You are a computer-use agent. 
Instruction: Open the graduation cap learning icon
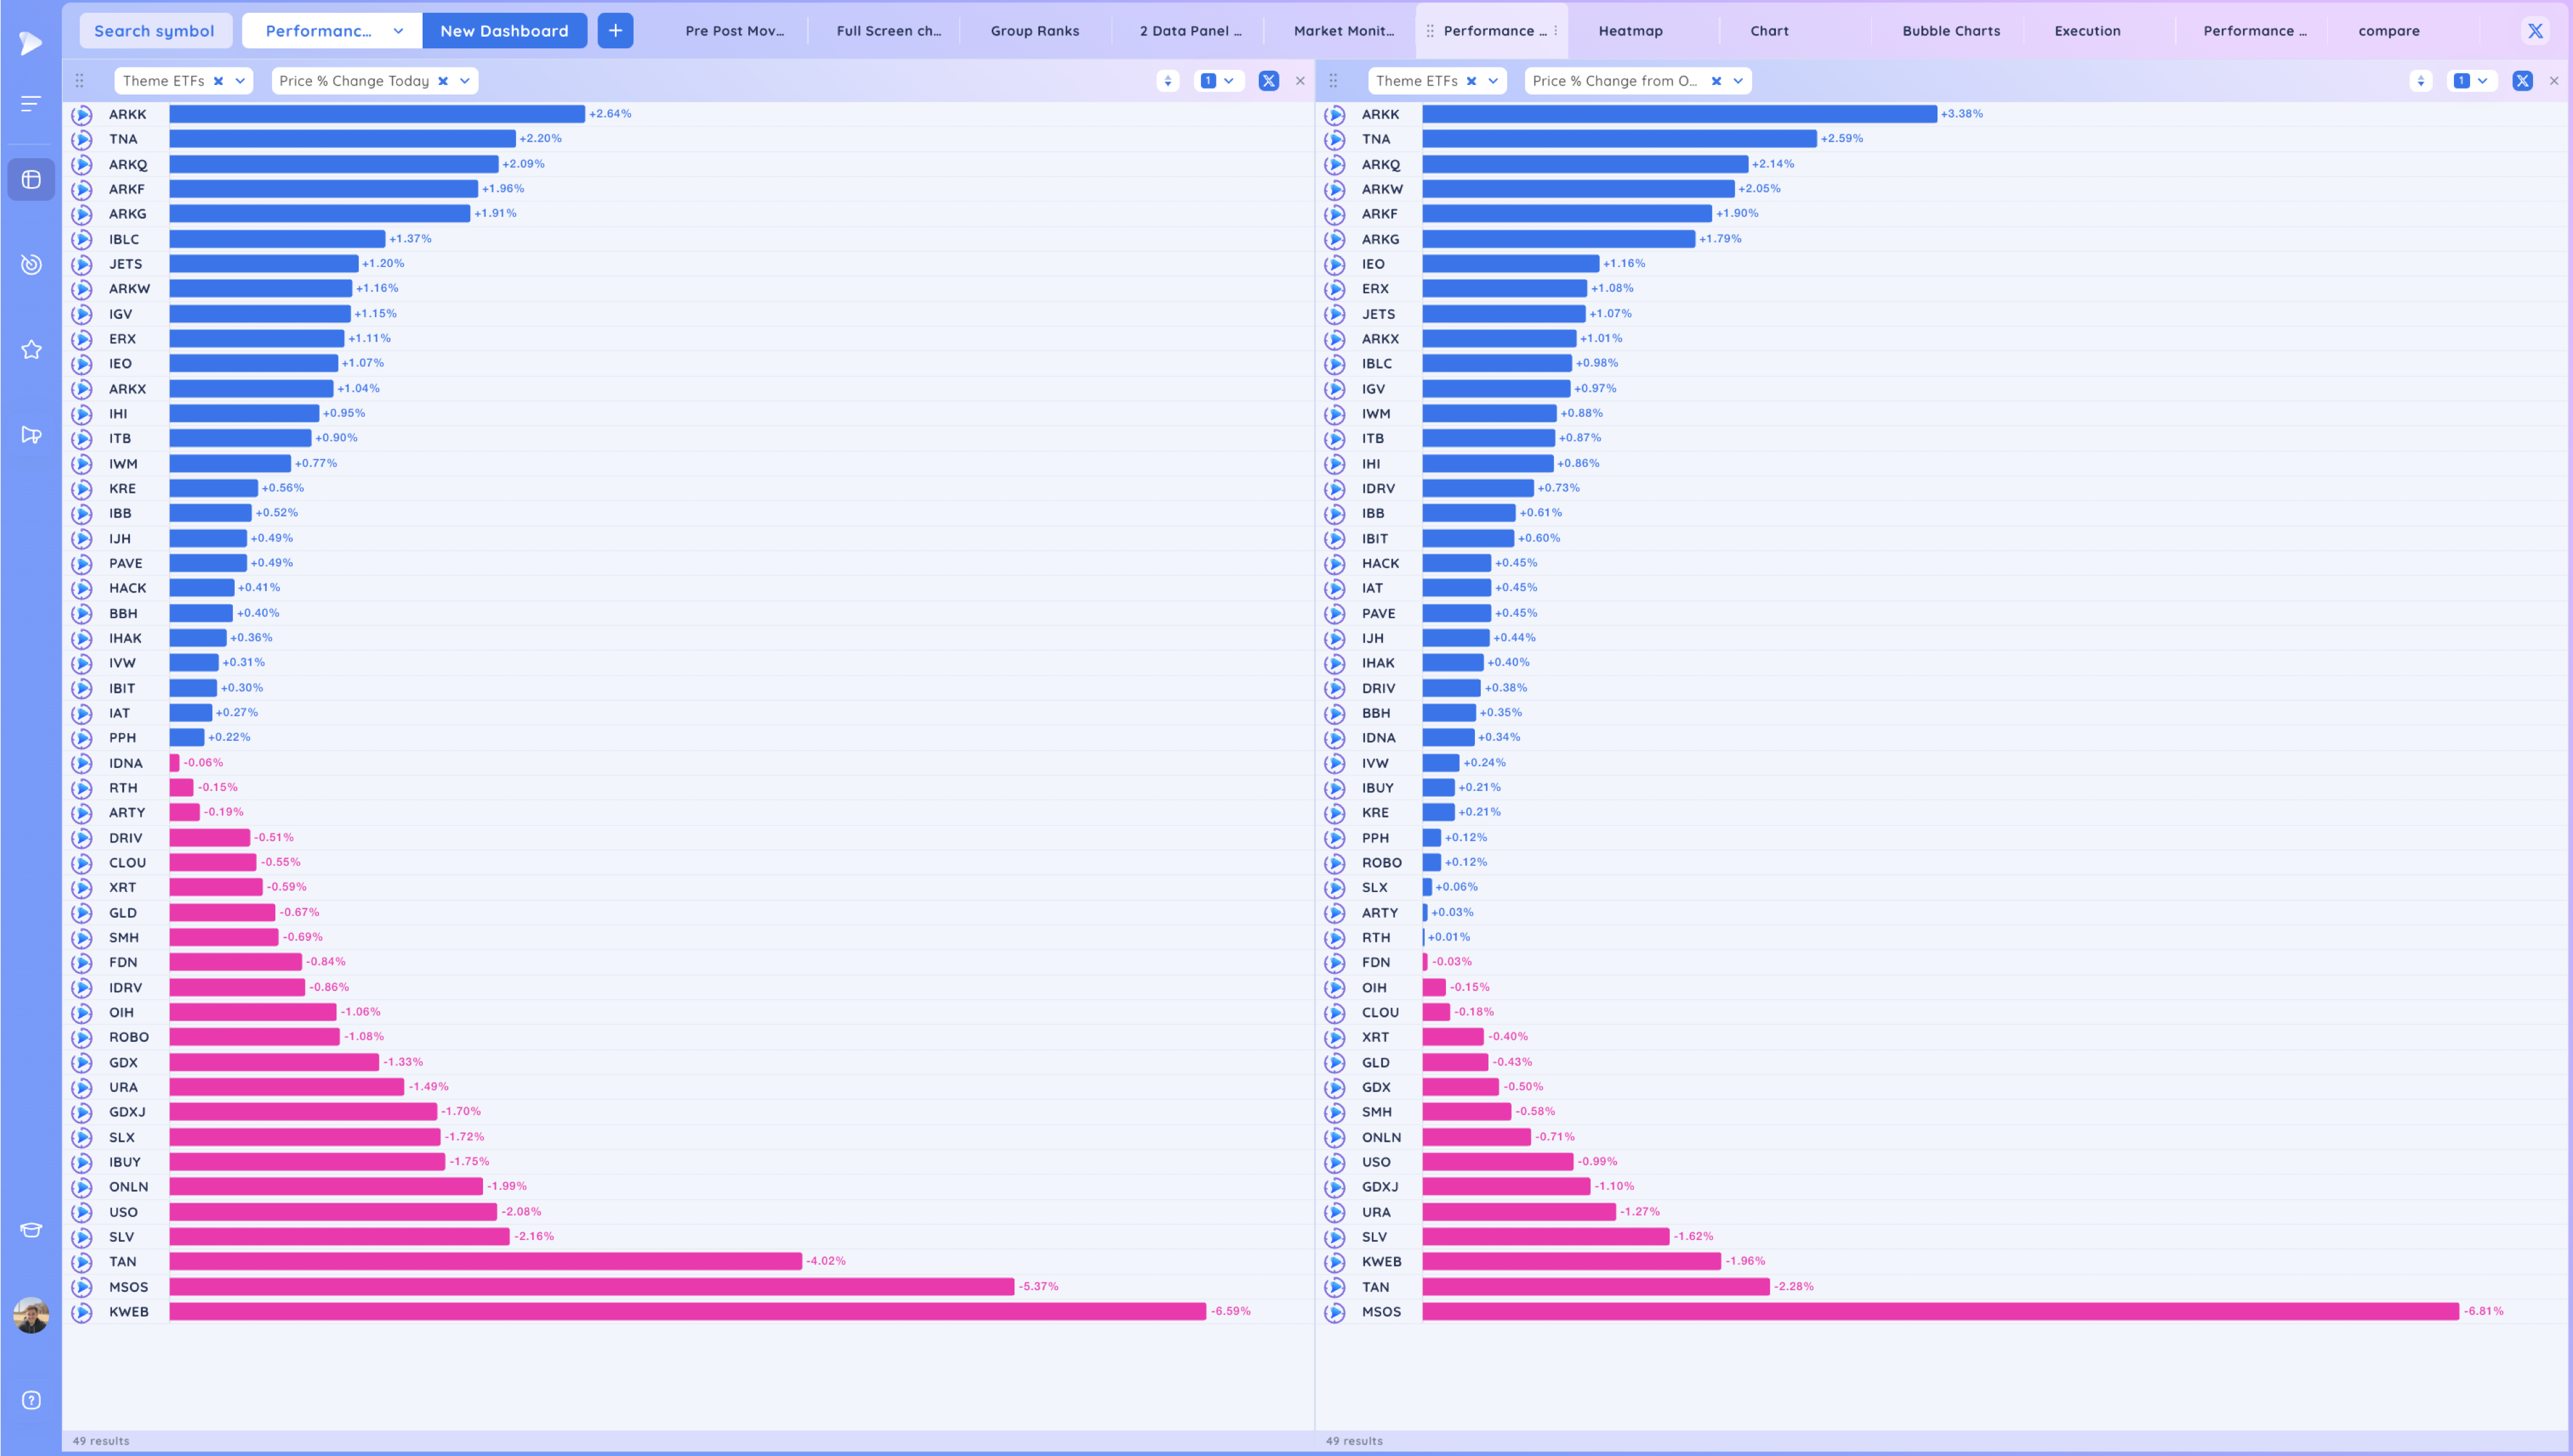pyautogui.click(x=31, y=1230)
